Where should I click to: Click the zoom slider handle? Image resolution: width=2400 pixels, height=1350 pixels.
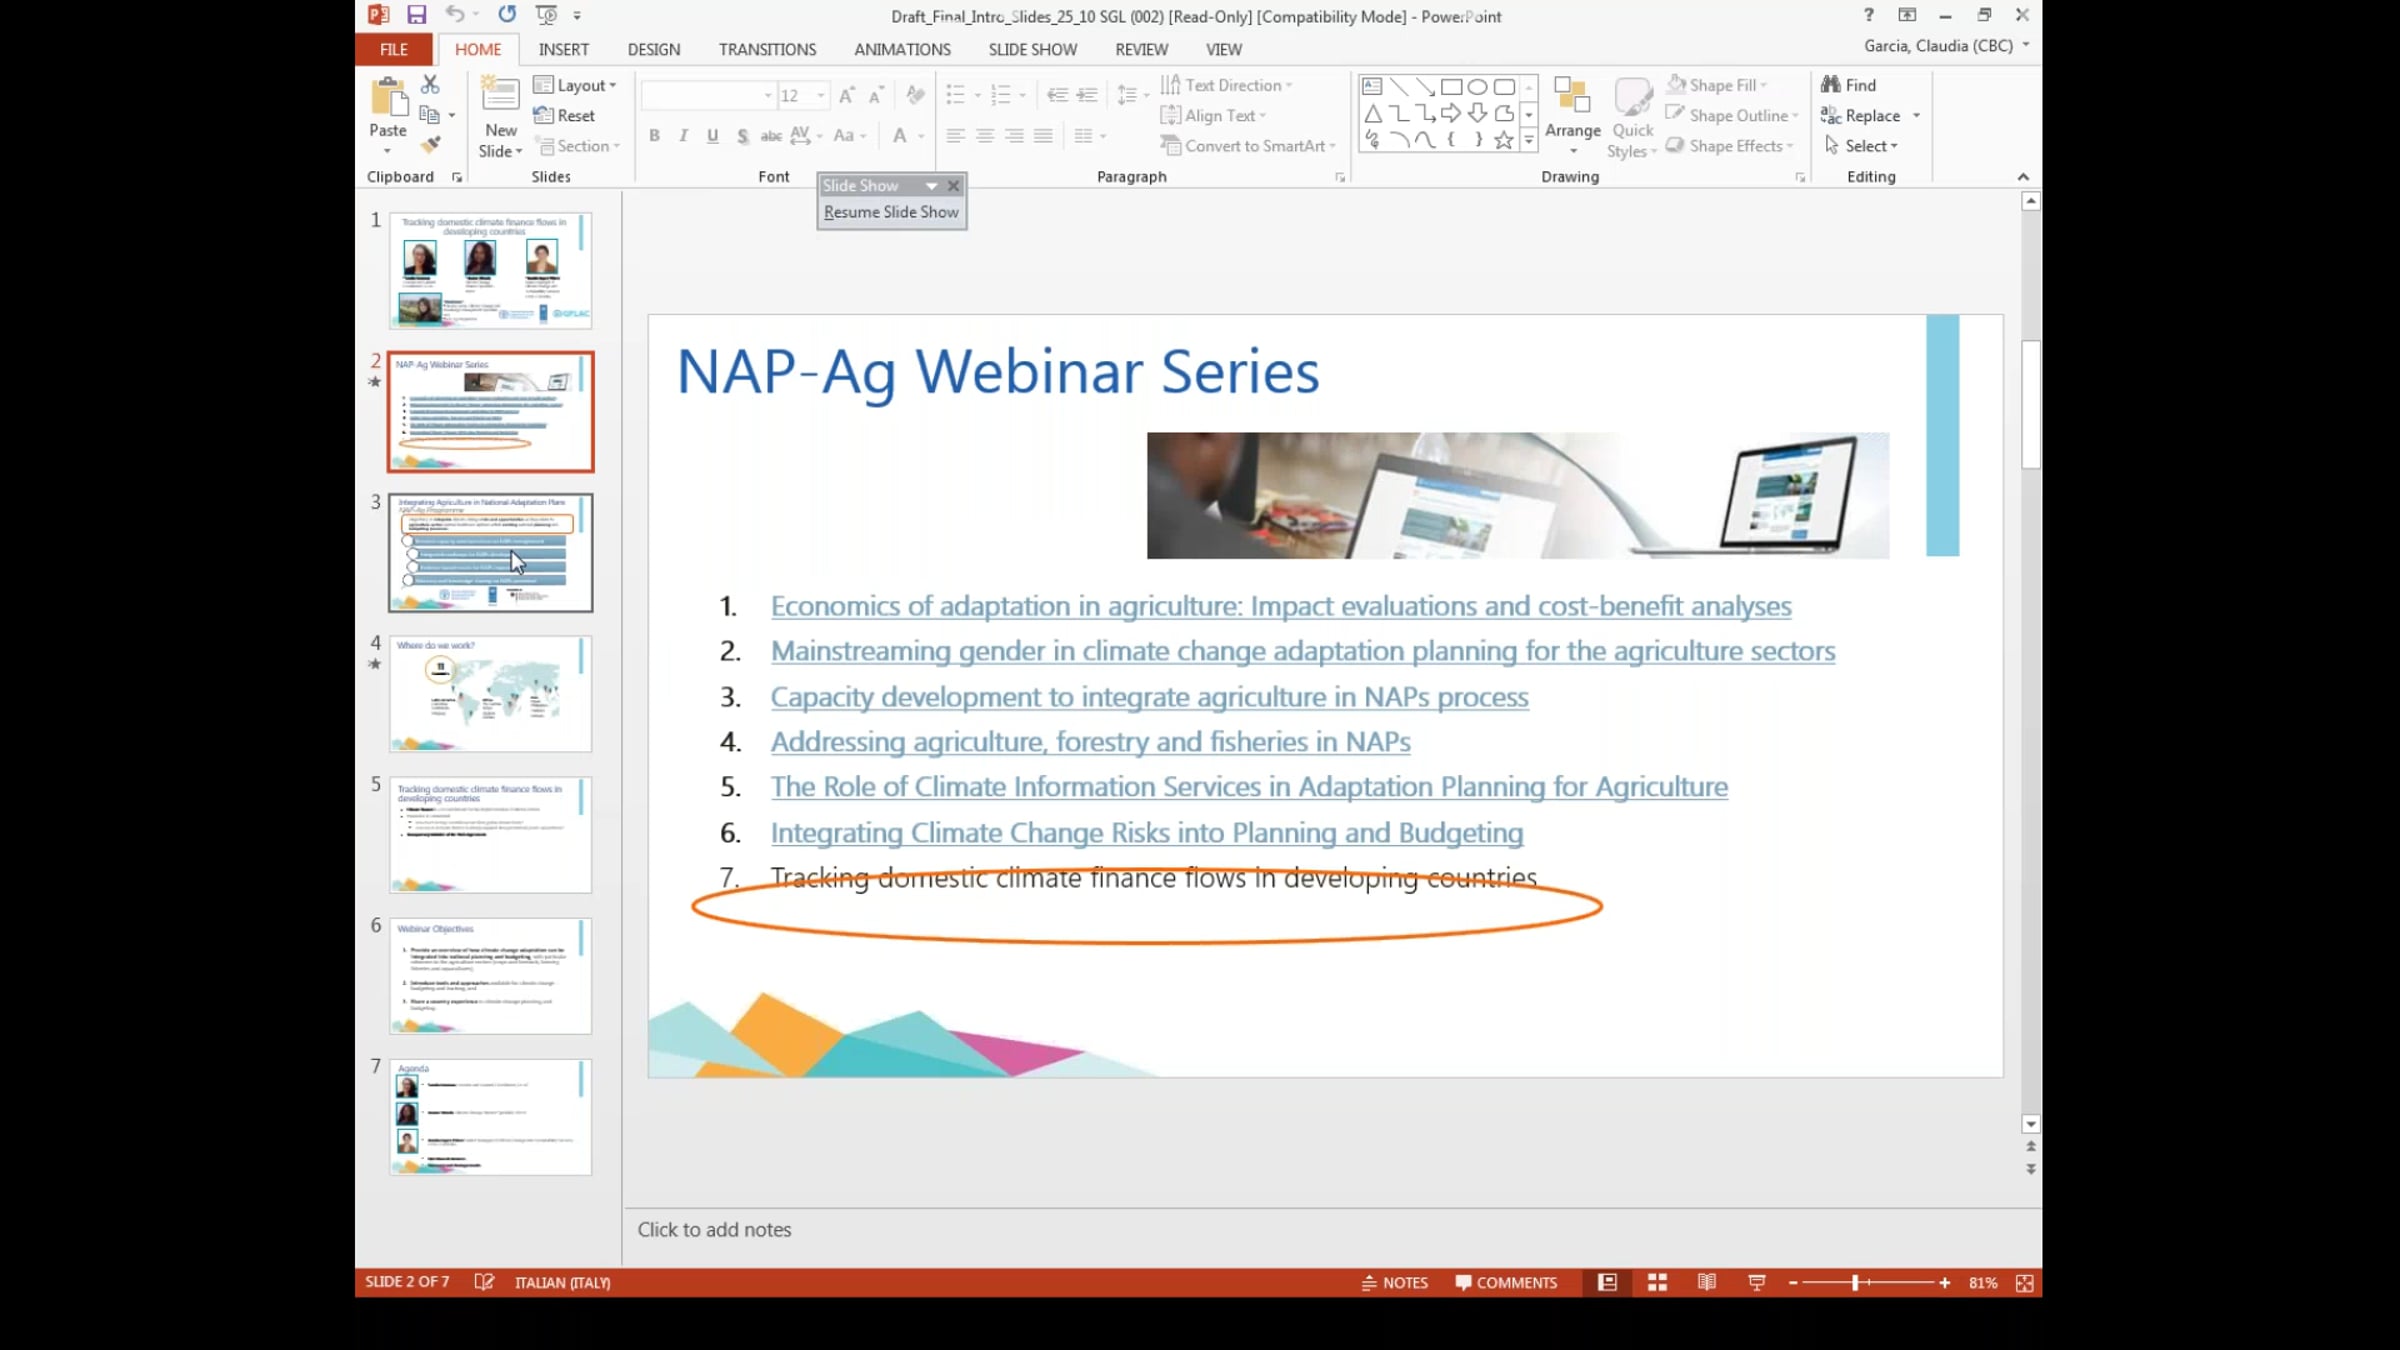(x=1855, y=1283)
